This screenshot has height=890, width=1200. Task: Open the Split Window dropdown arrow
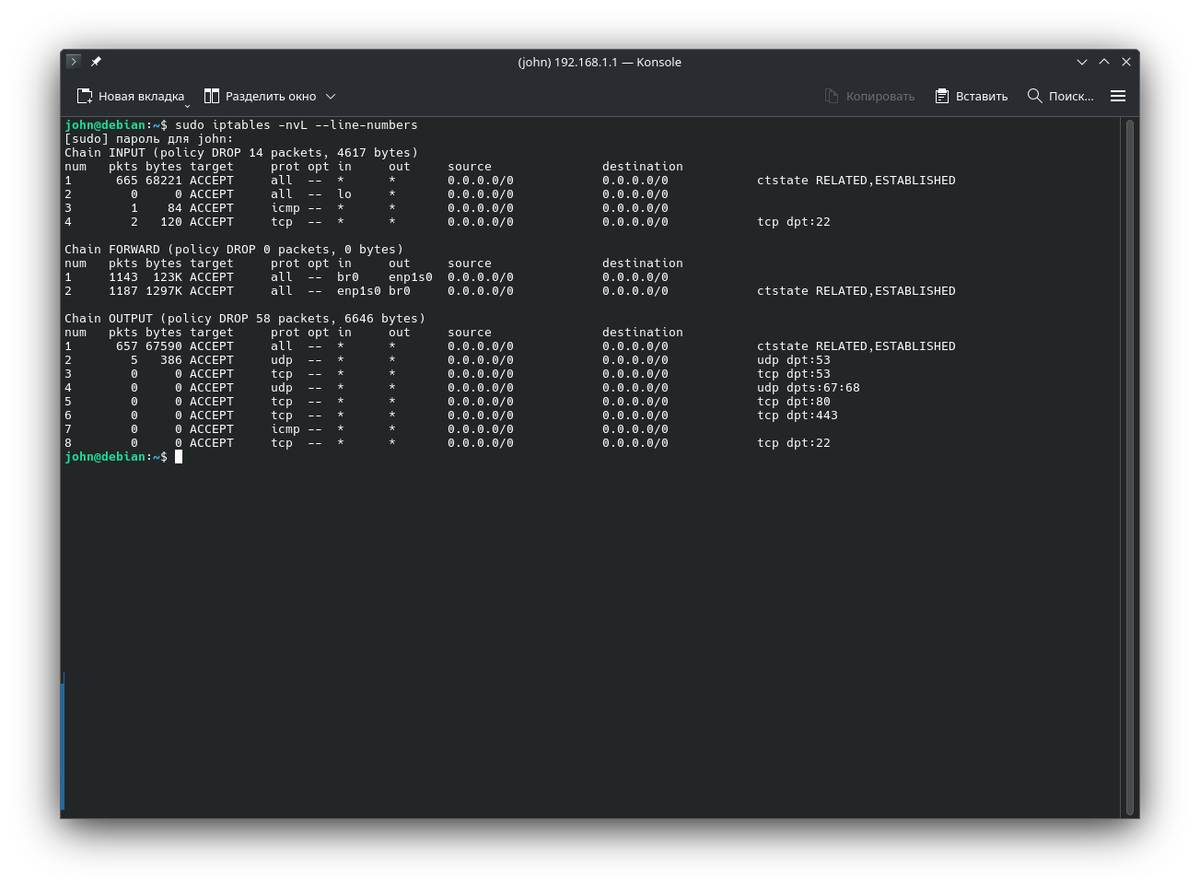[331, 96]
